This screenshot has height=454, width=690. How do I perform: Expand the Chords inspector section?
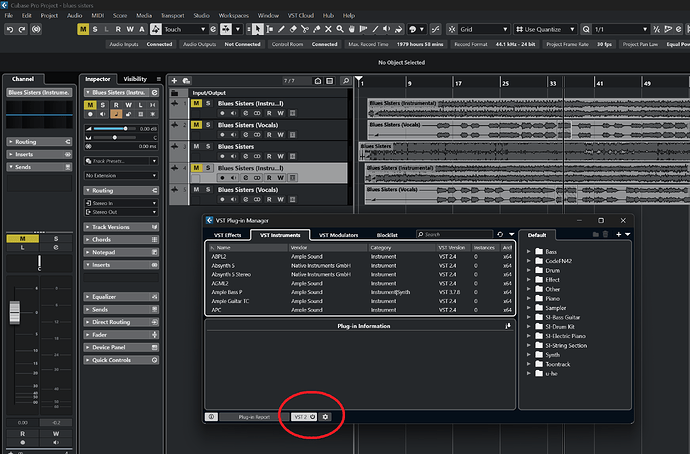[121, 240]
